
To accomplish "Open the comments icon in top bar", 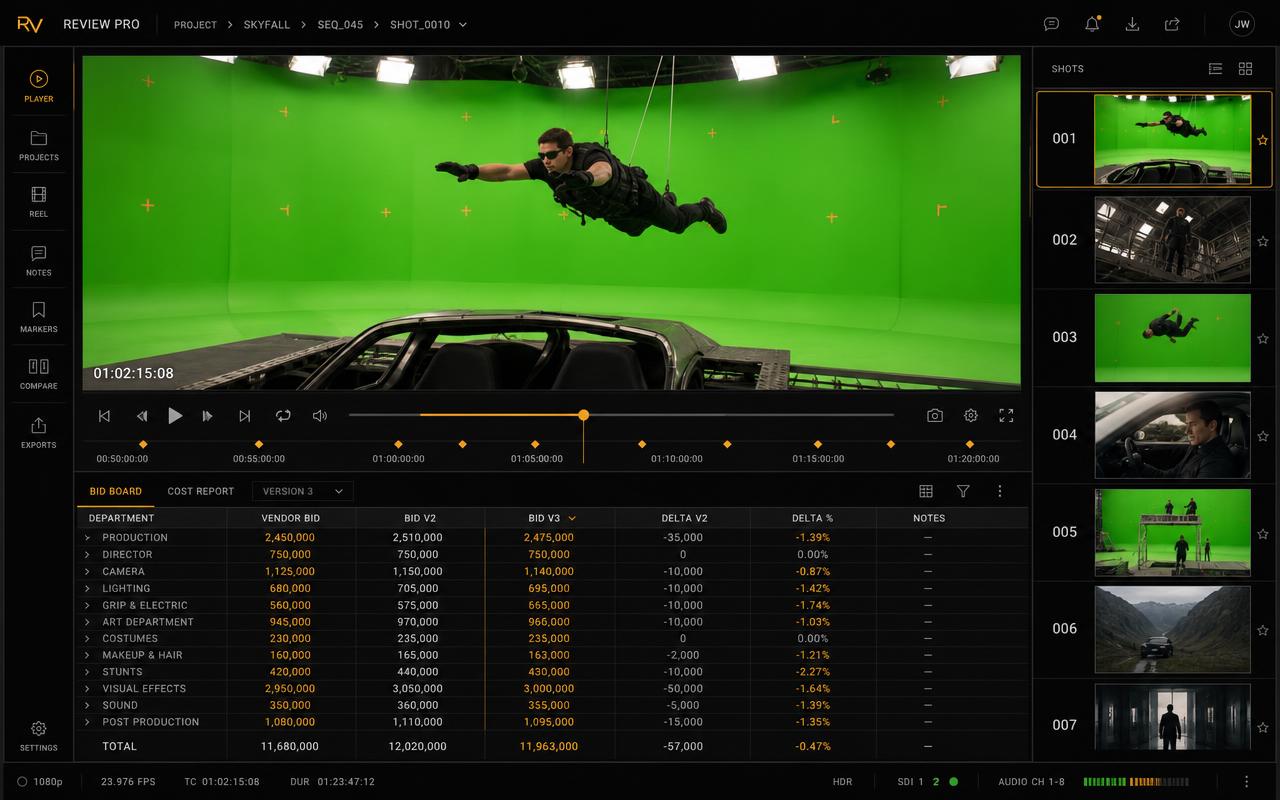I will [1051, 24].
